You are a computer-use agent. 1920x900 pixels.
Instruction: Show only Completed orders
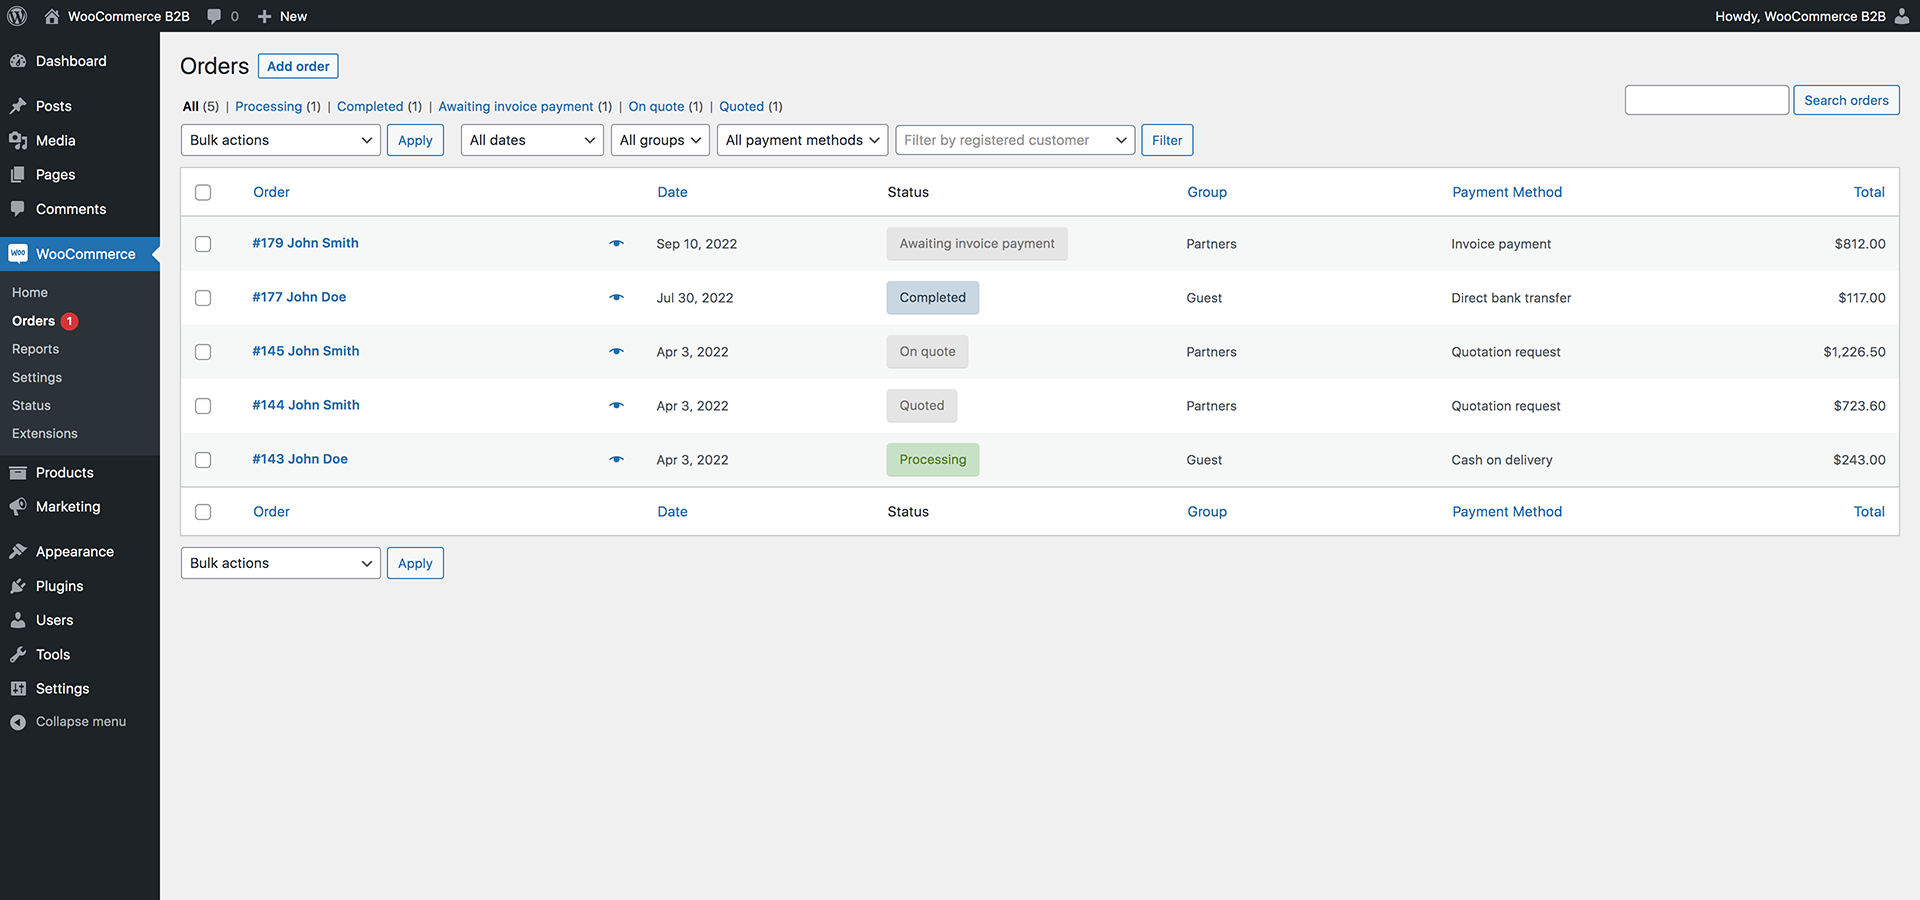370,106
